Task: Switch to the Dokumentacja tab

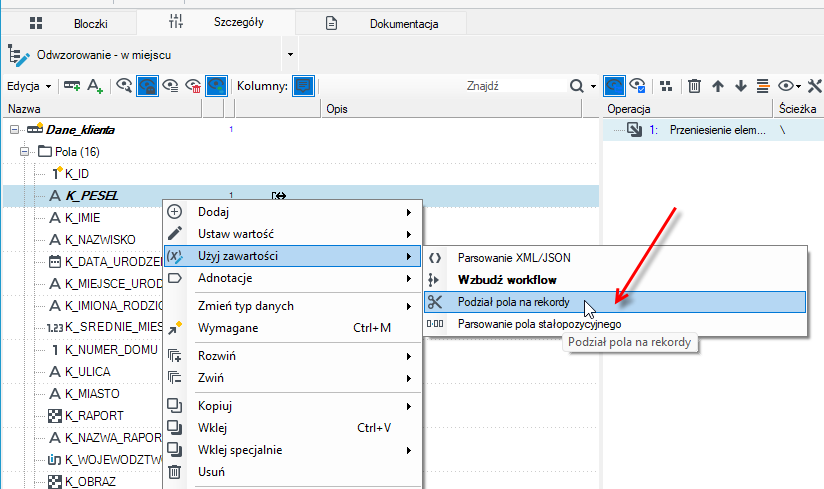Action: [382, 24]
